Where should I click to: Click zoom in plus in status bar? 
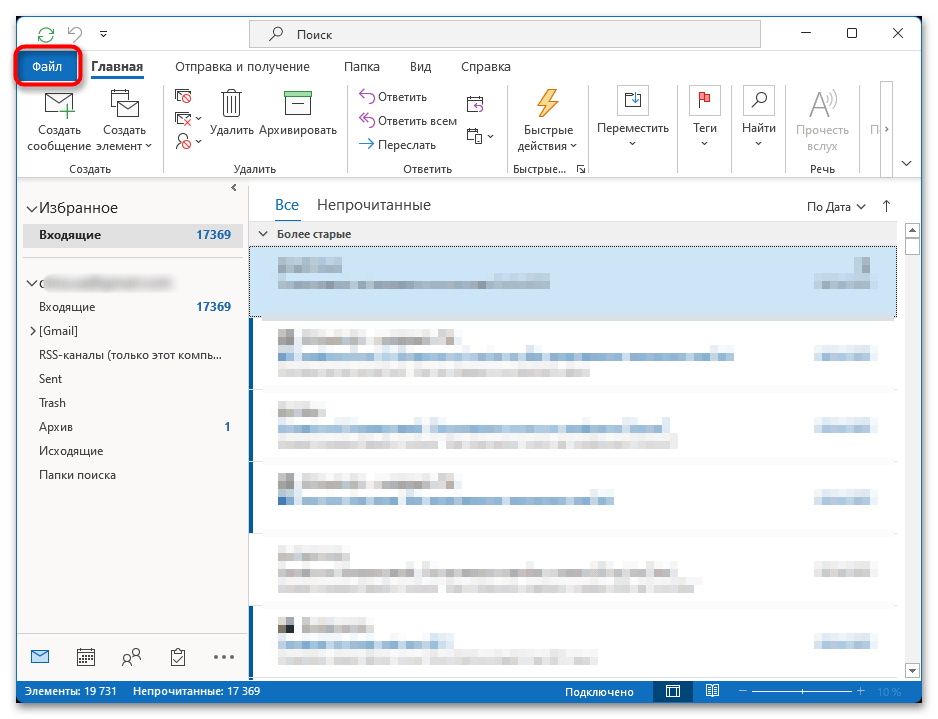860,691
